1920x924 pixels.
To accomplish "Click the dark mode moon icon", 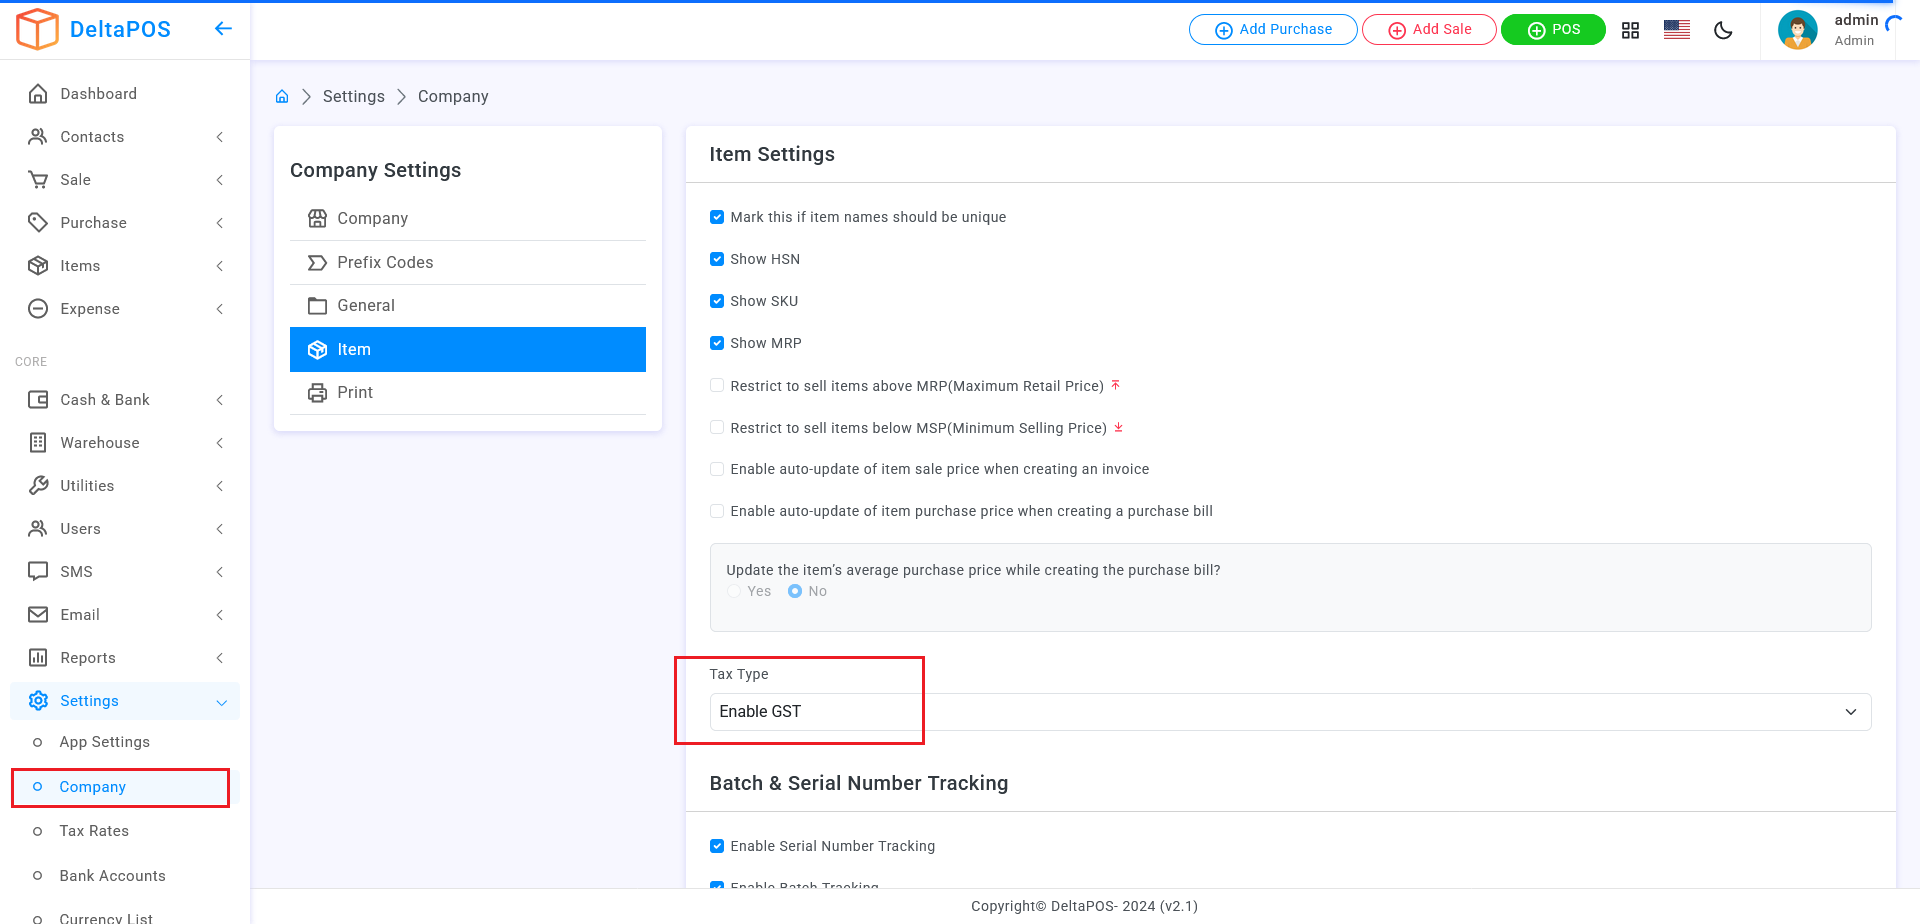I will [1723, 30].
